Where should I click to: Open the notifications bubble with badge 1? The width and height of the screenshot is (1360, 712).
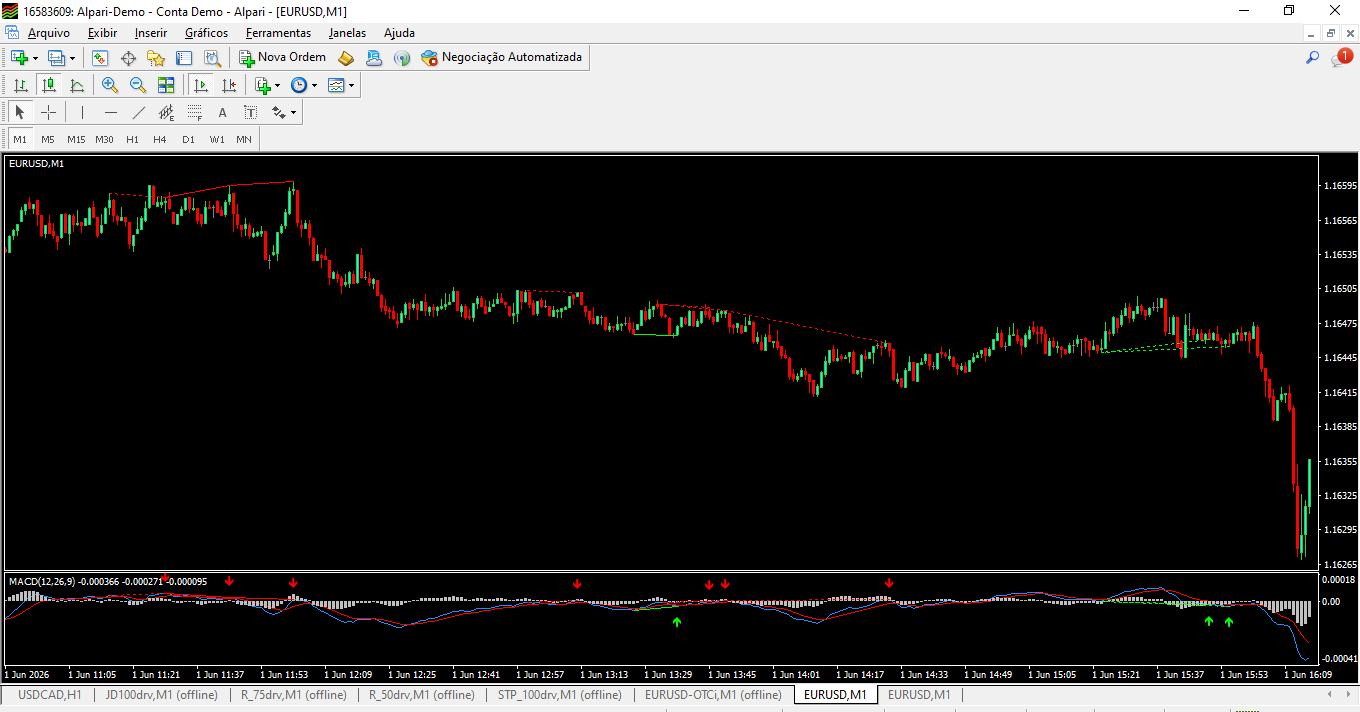pyautogui.click(x=1341, y=58)
